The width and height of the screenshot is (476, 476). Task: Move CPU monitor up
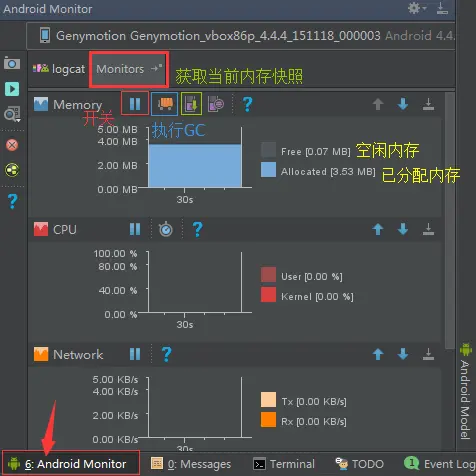[378, 229]
